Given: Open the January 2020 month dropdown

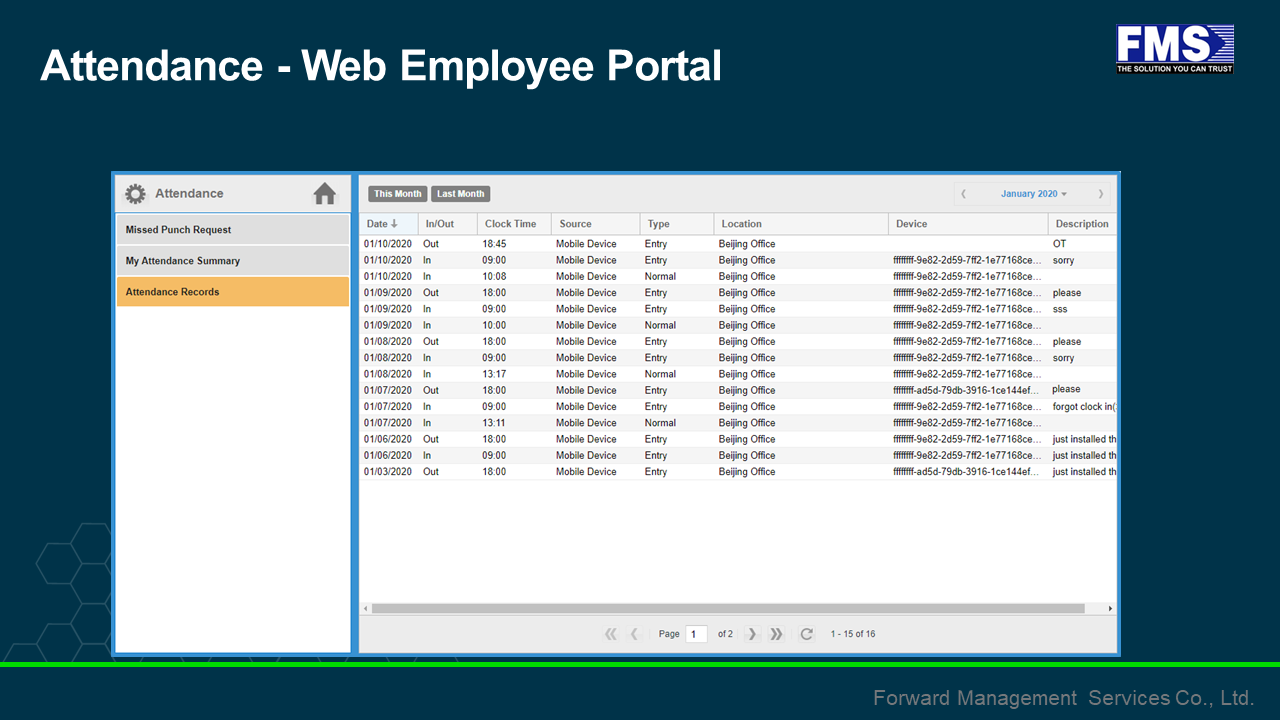Looking at the screenshot, I should click(1033, 194).
